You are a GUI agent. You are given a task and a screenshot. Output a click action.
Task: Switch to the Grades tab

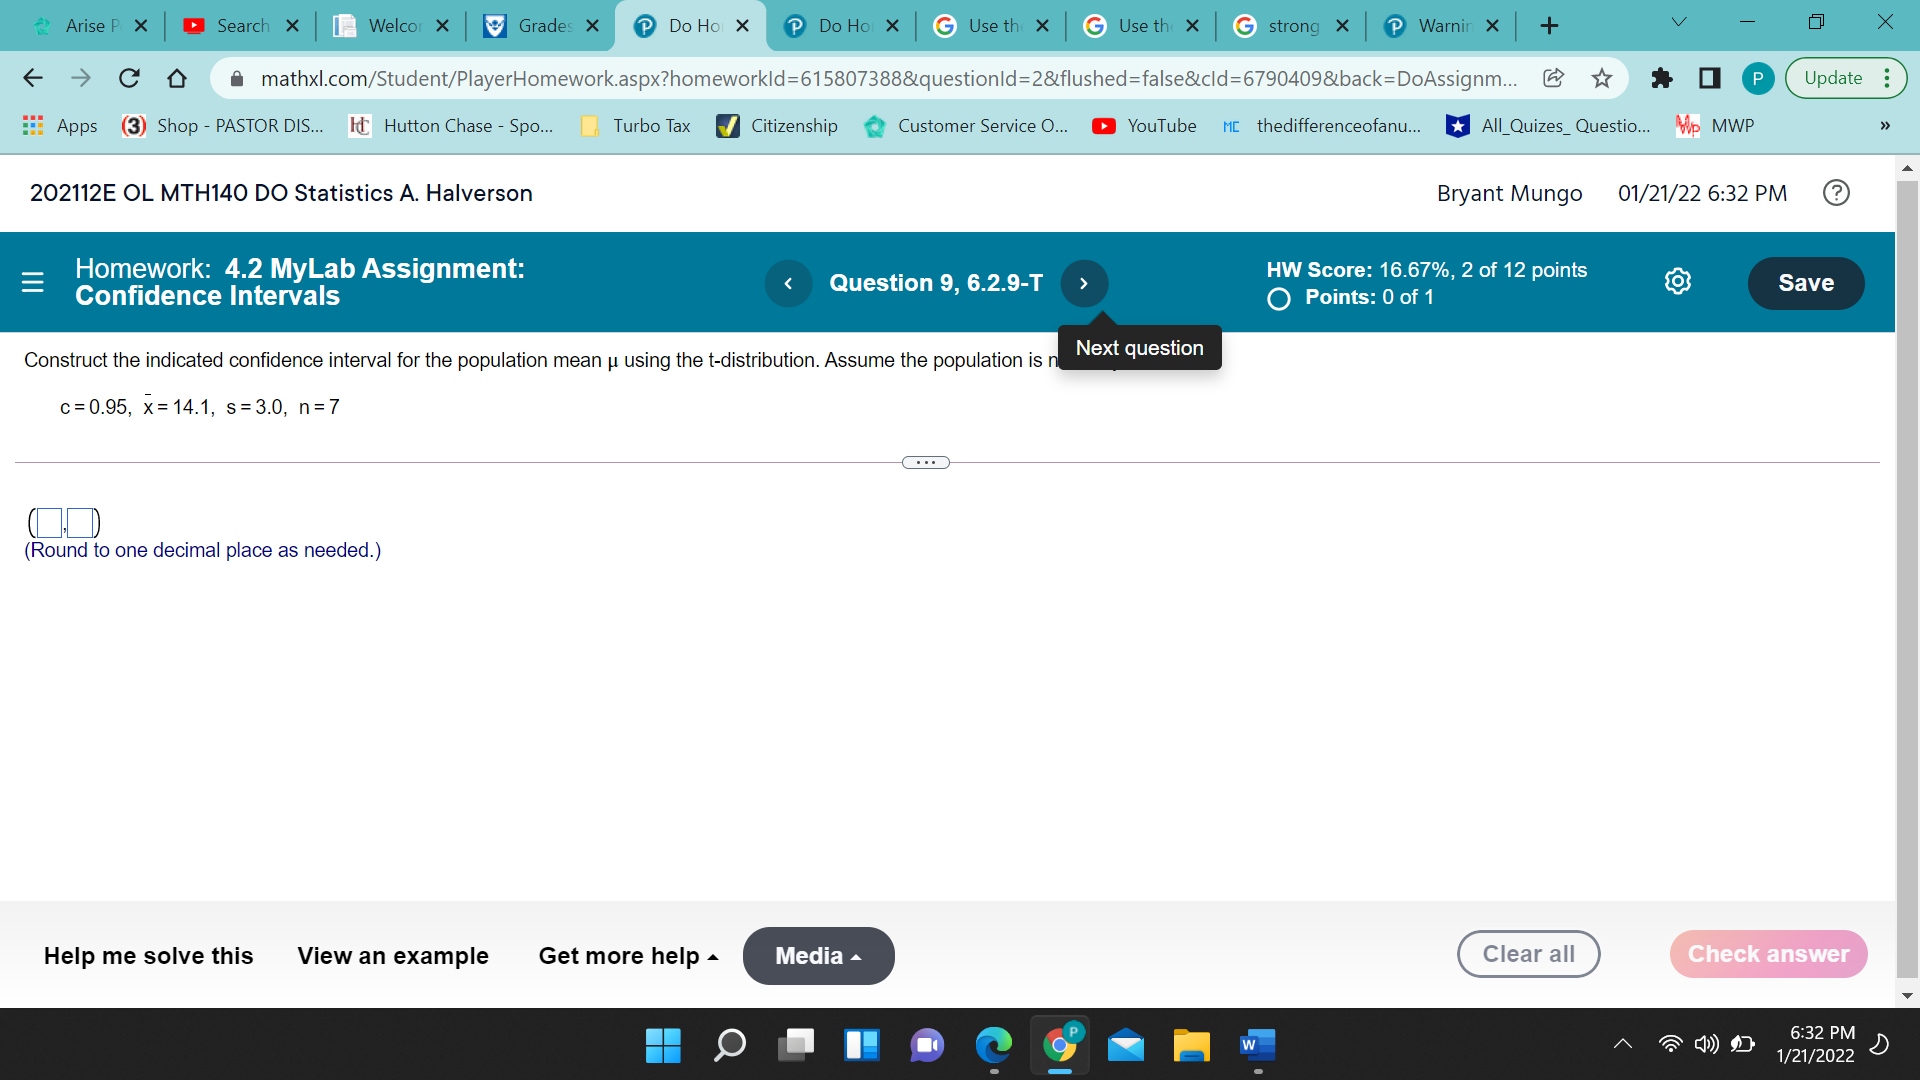[540, 26]
